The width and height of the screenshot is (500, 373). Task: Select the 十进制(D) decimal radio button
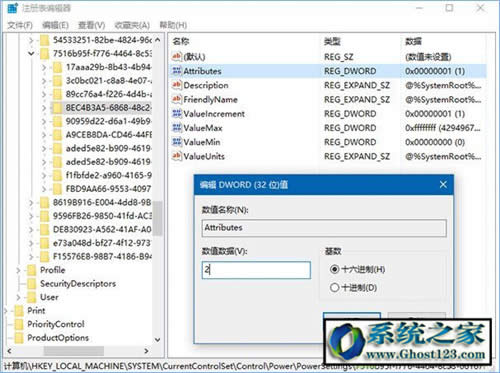(x=334, y=287)
